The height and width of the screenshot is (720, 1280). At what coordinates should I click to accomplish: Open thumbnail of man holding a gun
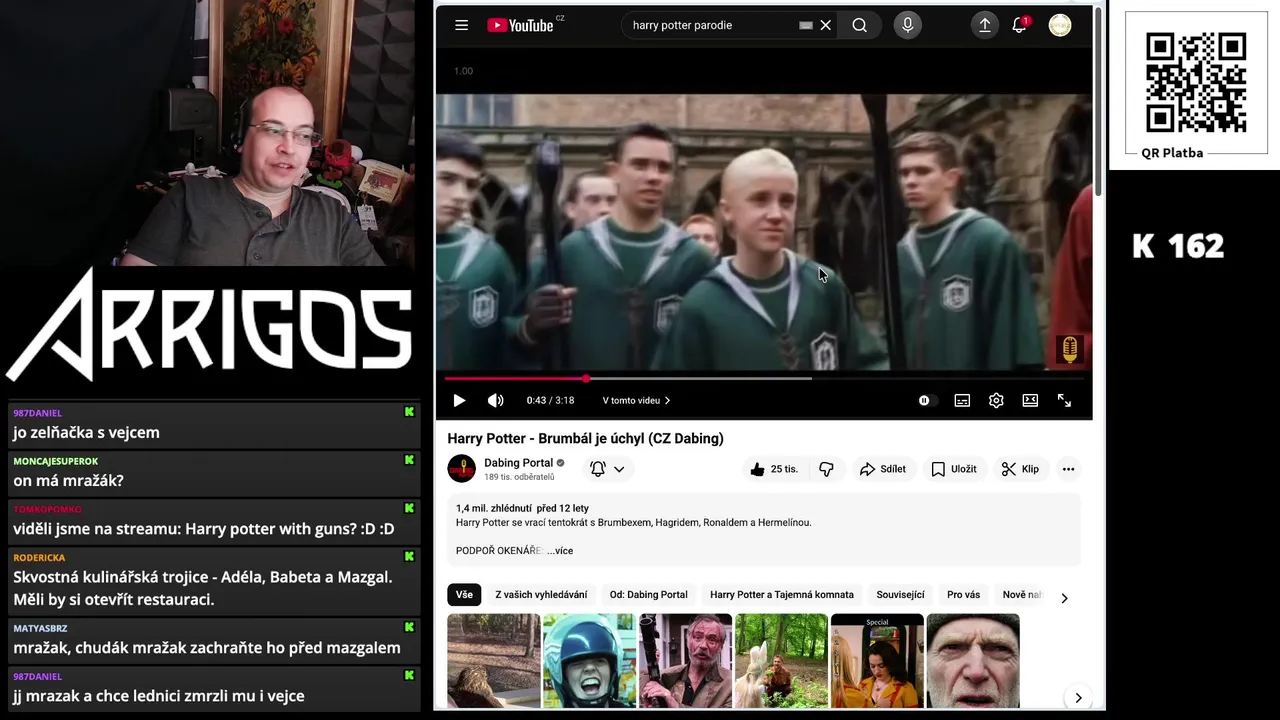coord(685,661)
